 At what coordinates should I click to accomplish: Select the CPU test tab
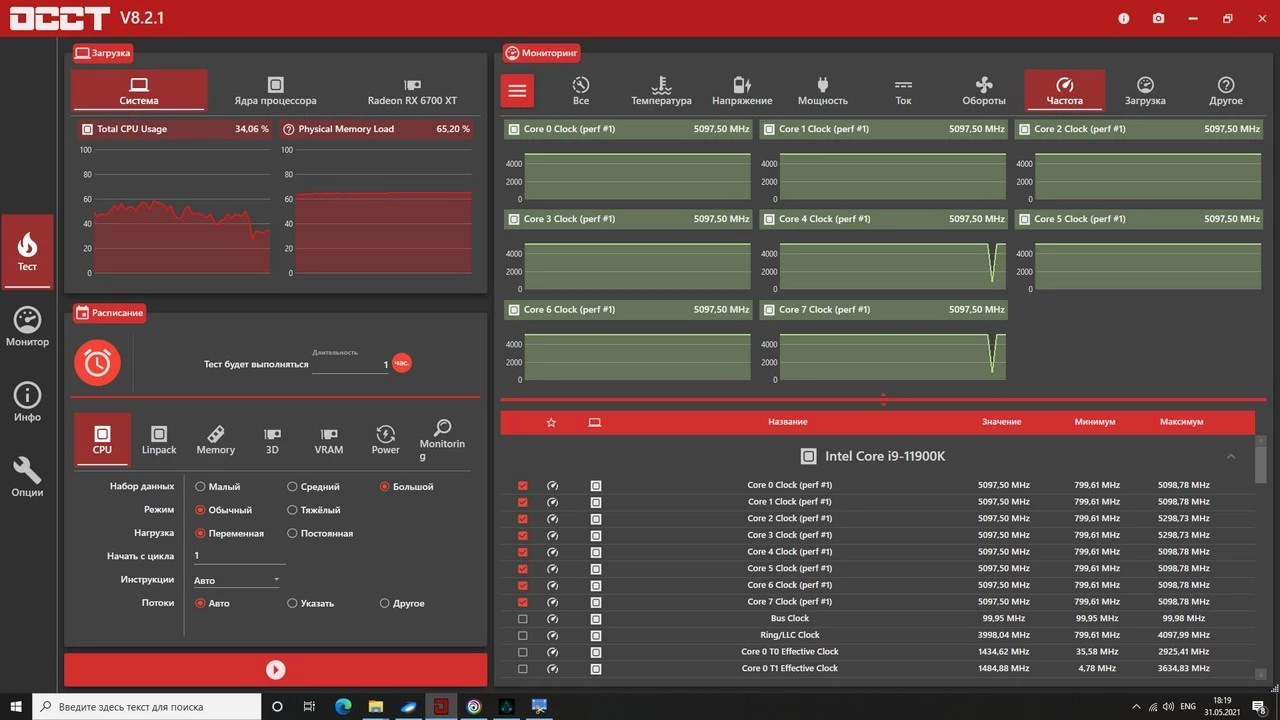click(102, 440)
